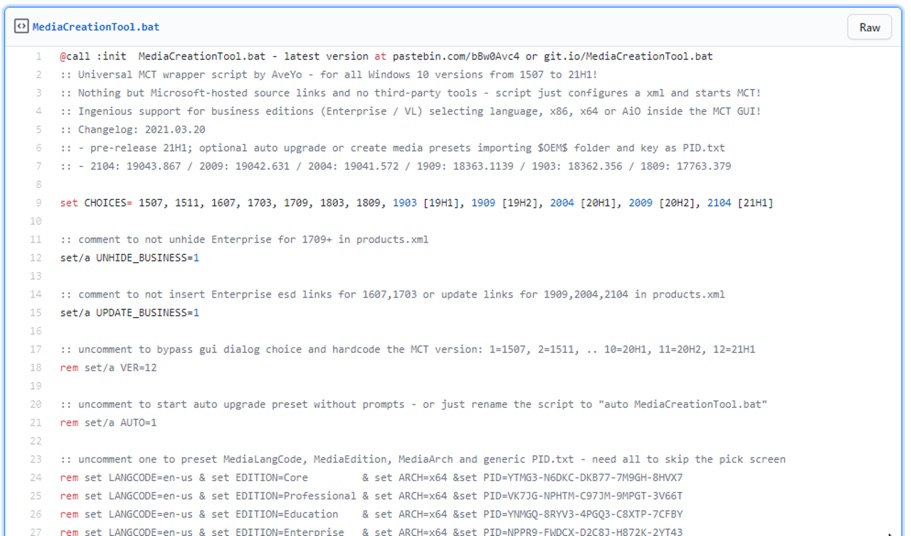Image resolution: width=911 pixels, height=536 pixels.
Task: Click line number 12 for UNHIDE_BUSINESS
Action: tap(36, 258)
